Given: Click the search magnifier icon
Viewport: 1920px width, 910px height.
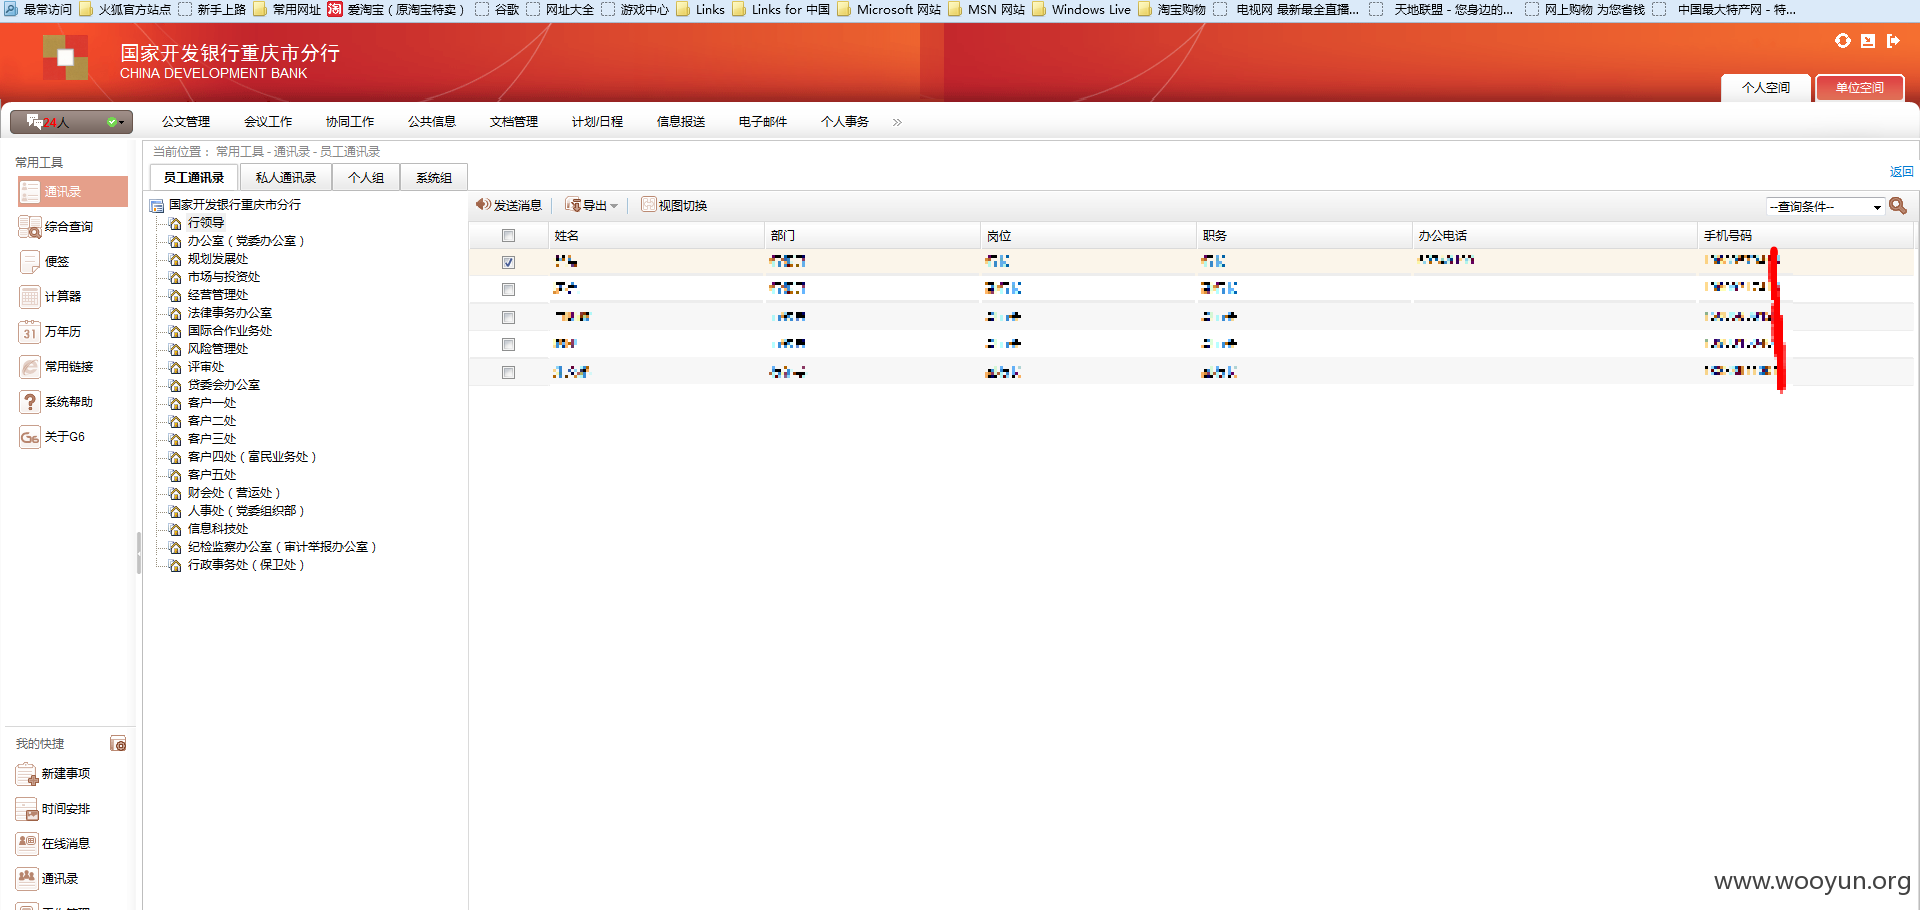Looking at the screenshot, I should (1898, 206).
